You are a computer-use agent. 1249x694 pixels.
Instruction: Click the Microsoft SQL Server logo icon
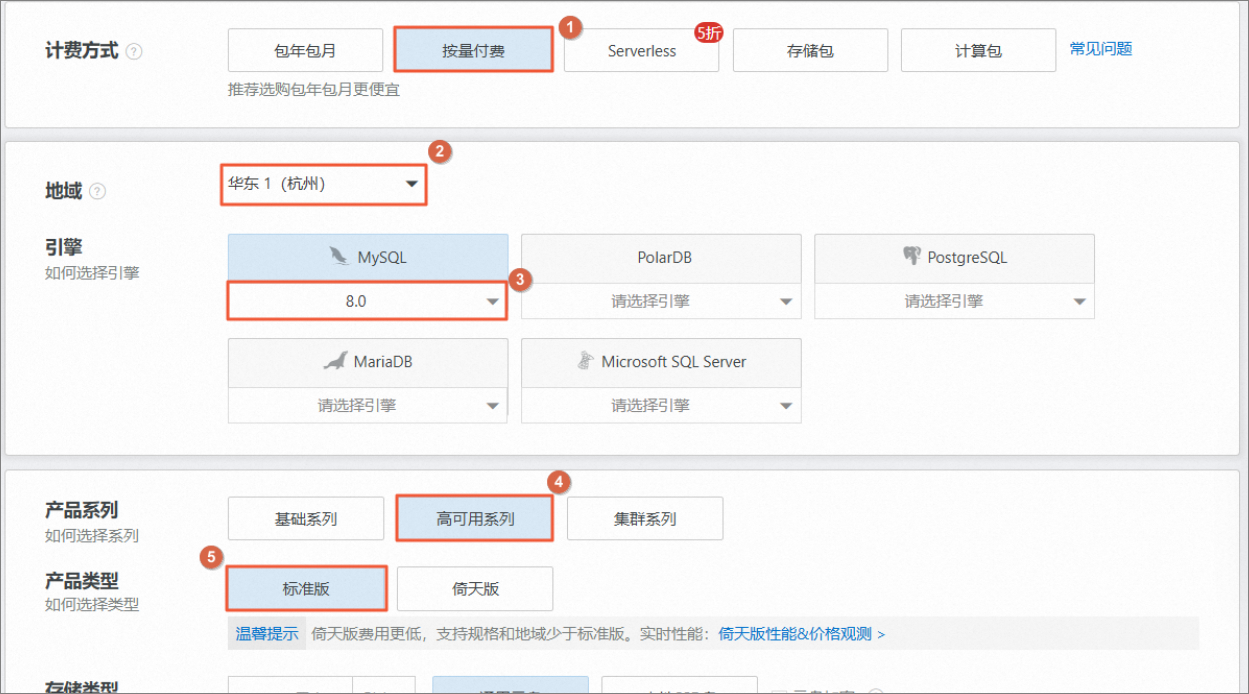pyautogui.click(x=585, y=361)
